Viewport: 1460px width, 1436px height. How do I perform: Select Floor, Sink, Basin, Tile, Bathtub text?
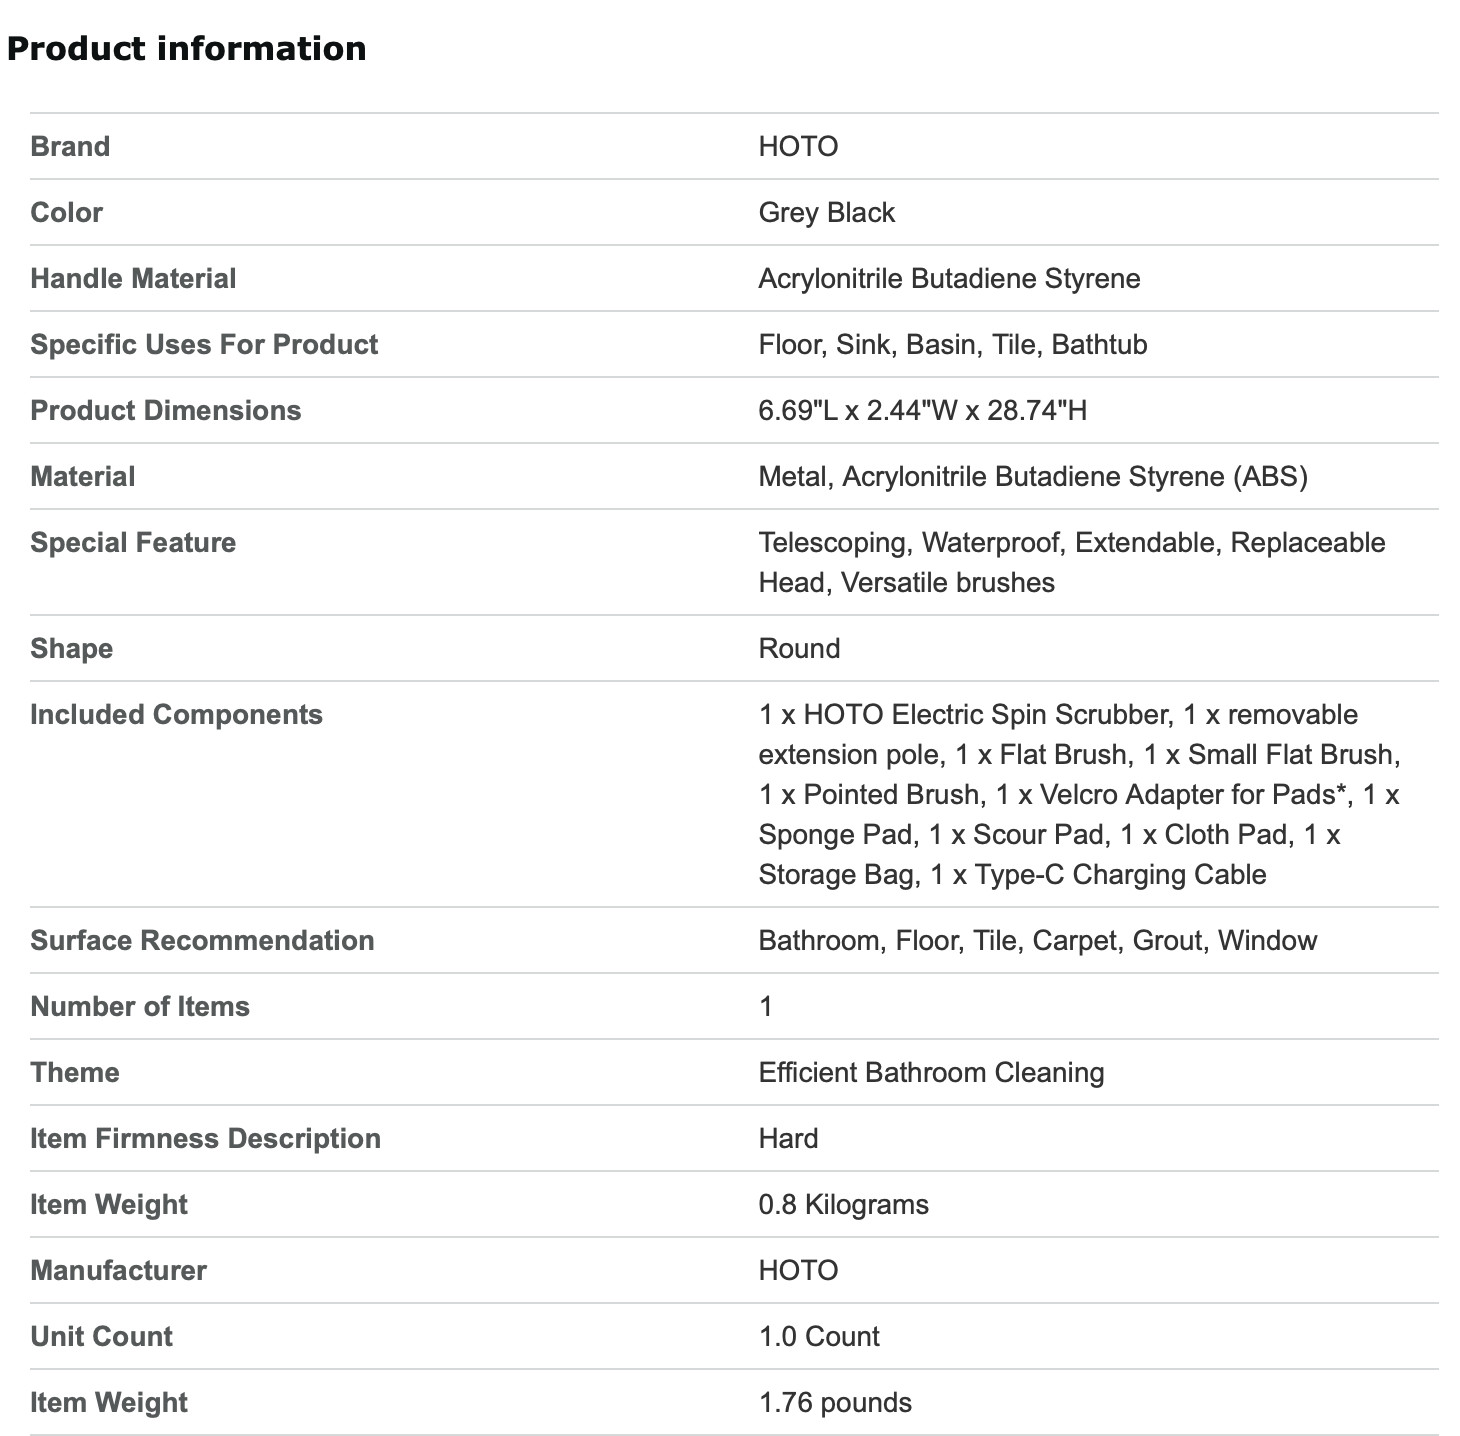point(953,344)
